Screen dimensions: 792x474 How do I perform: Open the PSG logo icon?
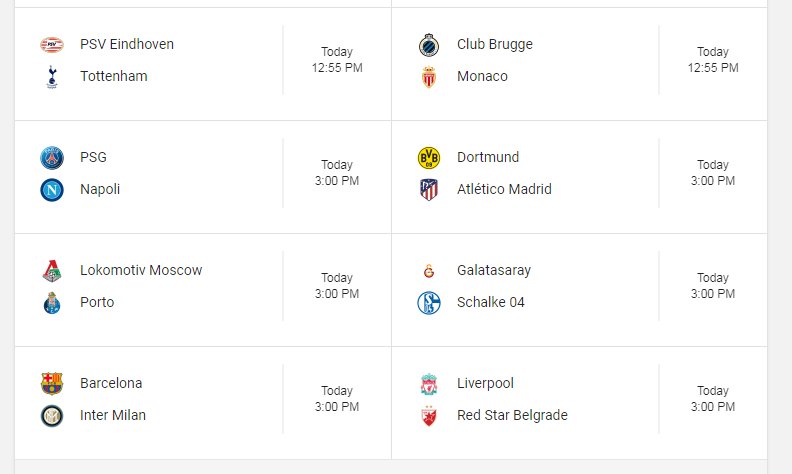(52, 158)
